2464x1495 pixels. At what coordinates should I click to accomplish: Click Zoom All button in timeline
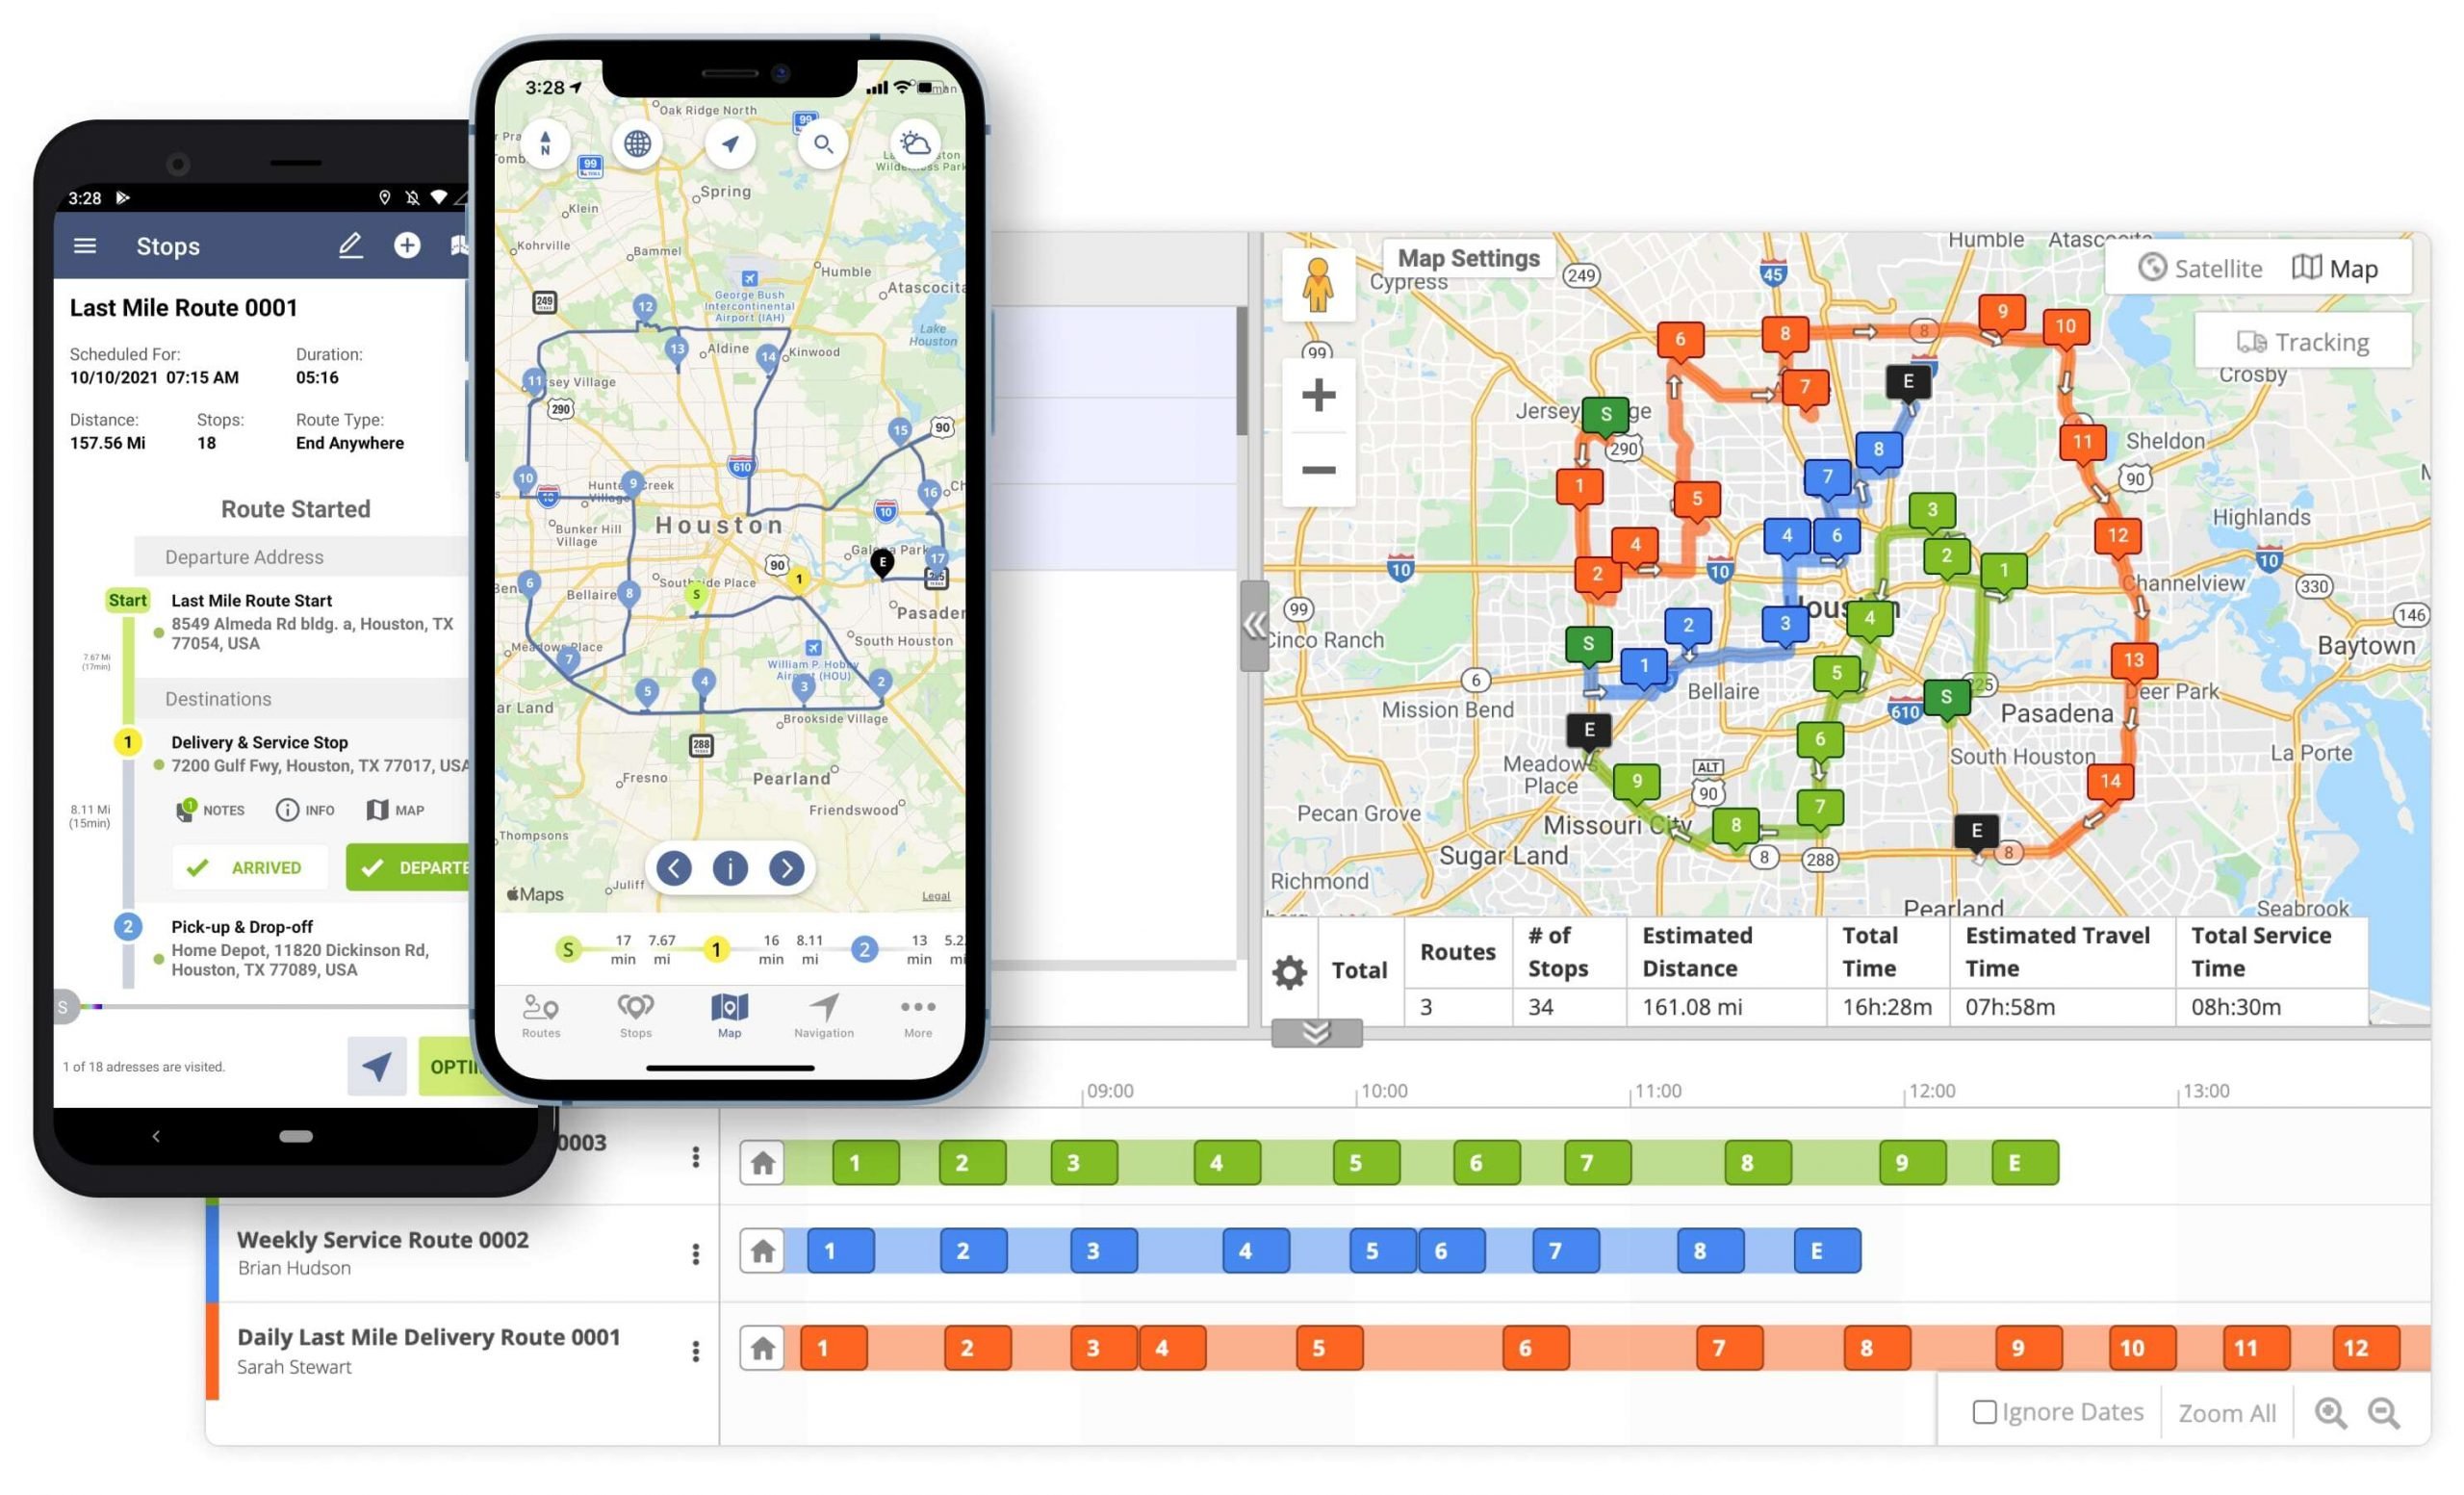pos(2221,1408)
